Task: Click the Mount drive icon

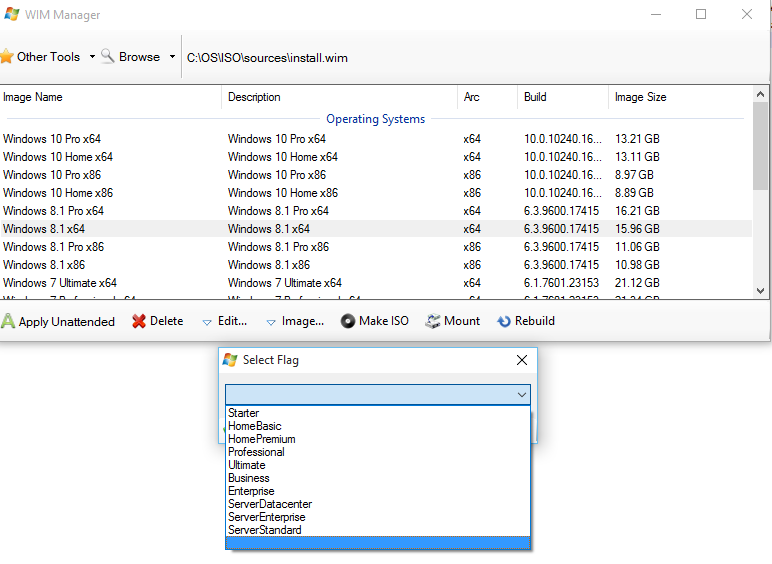Action: click(x=433, y=321)
